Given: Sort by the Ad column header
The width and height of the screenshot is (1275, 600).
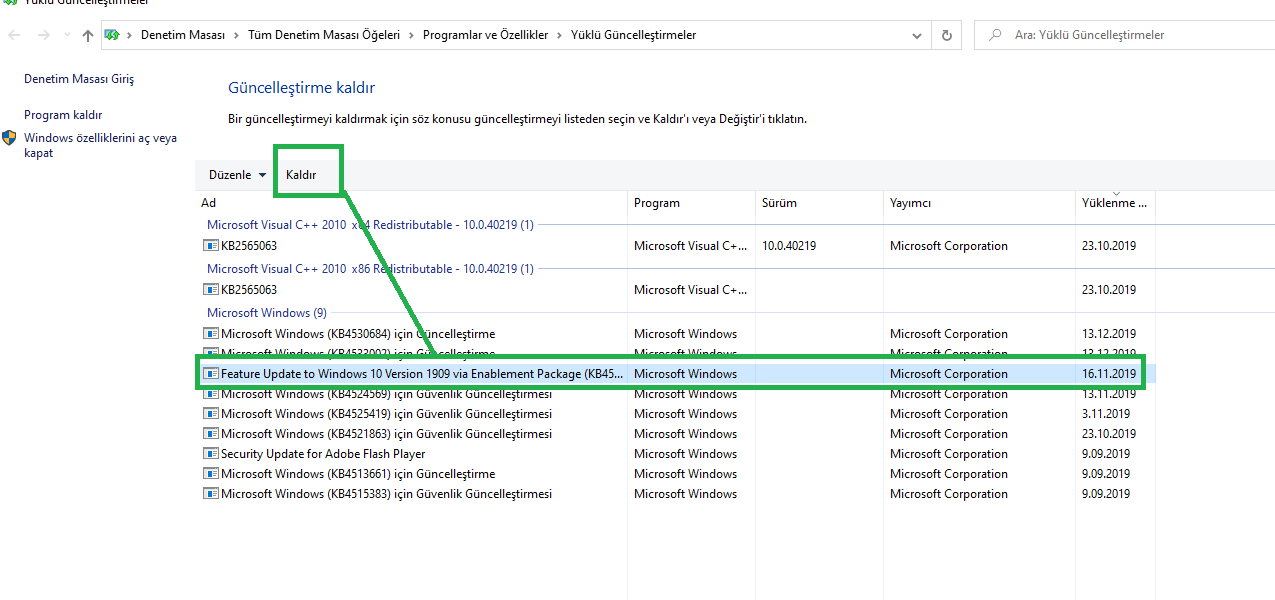Looking at the screenshot, I should [x=411, y=203].
